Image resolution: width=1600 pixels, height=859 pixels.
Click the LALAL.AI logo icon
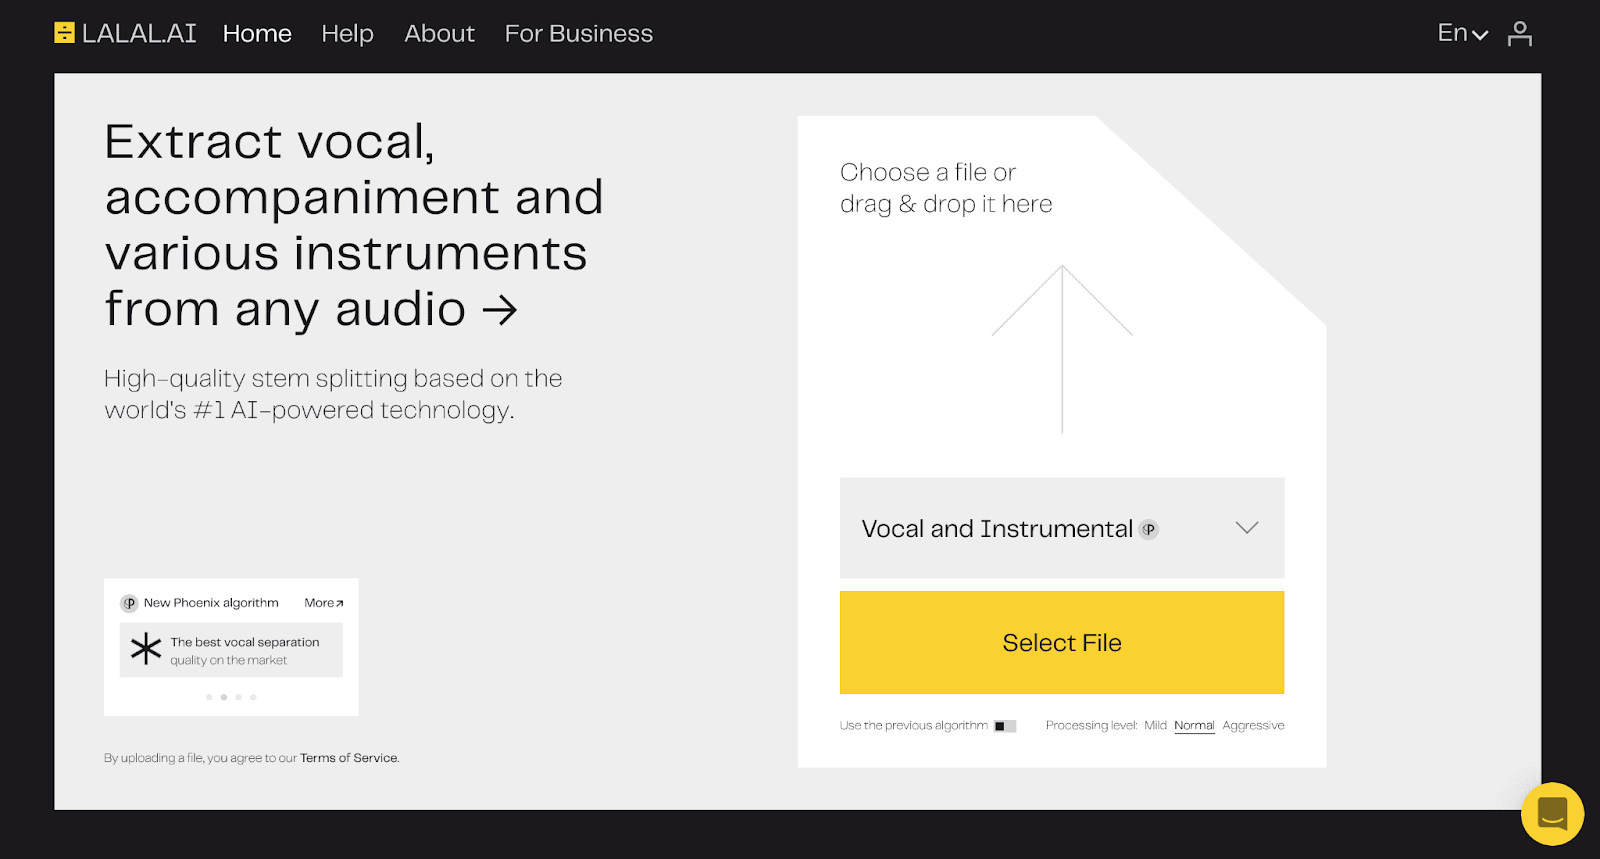coord(64,33)
